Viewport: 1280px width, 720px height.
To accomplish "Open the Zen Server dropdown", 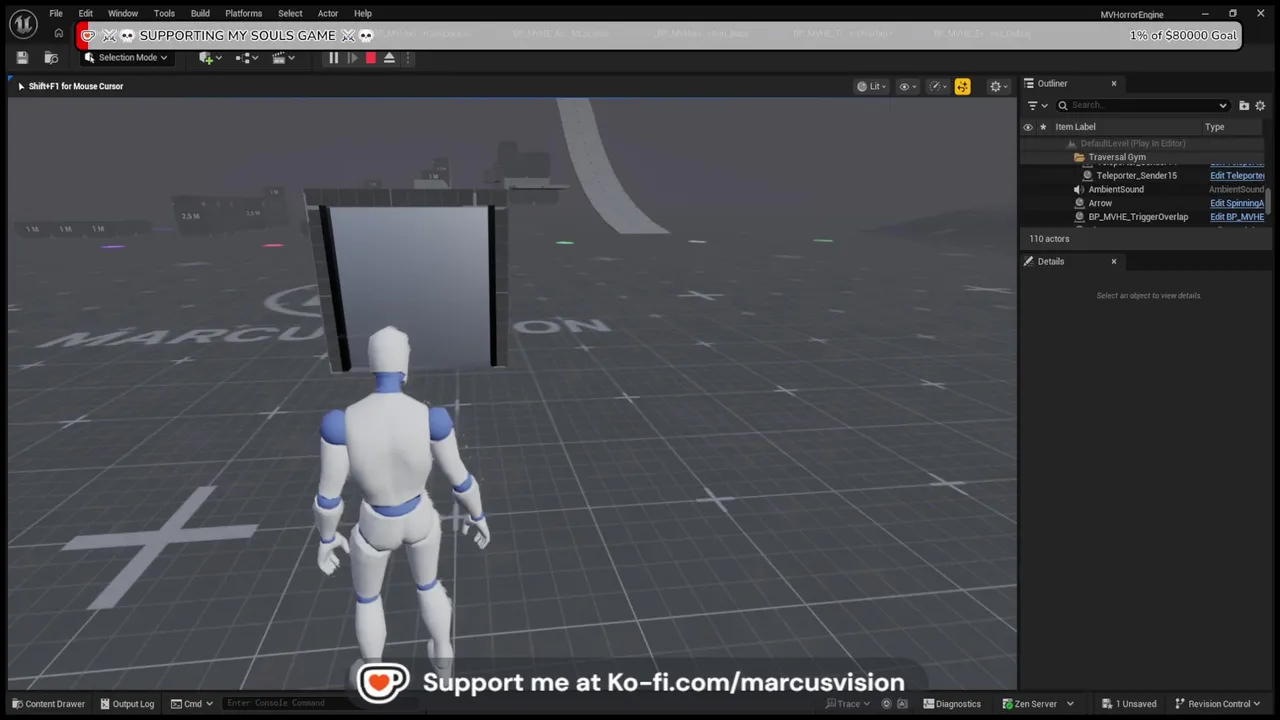I will point(1037,704).
